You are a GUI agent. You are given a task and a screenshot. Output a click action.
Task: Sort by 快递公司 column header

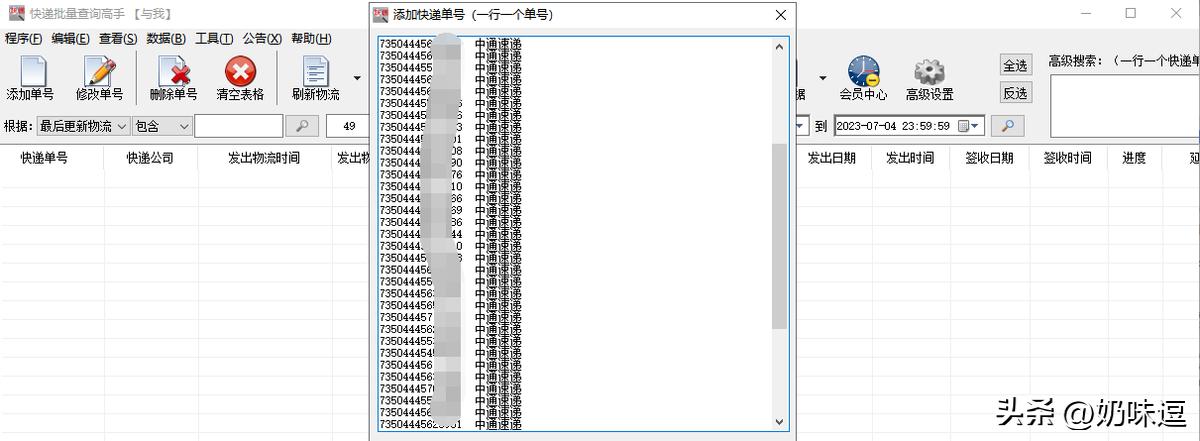click(150, 158)
